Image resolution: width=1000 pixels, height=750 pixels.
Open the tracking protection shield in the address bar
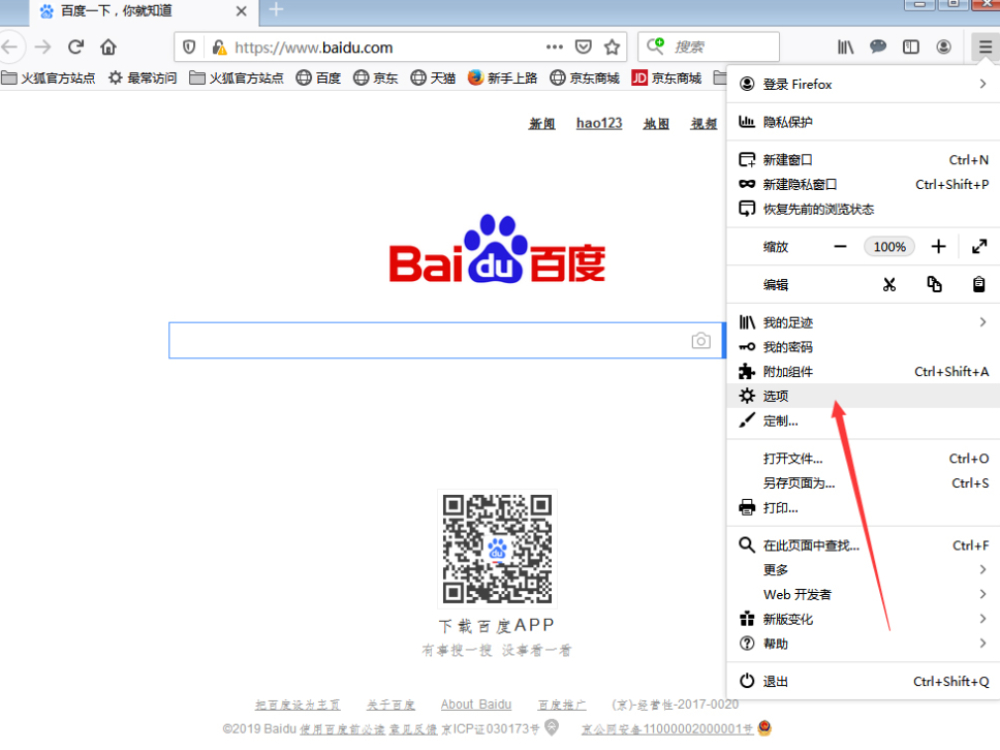pyautogui.click(x=189, y=47)
